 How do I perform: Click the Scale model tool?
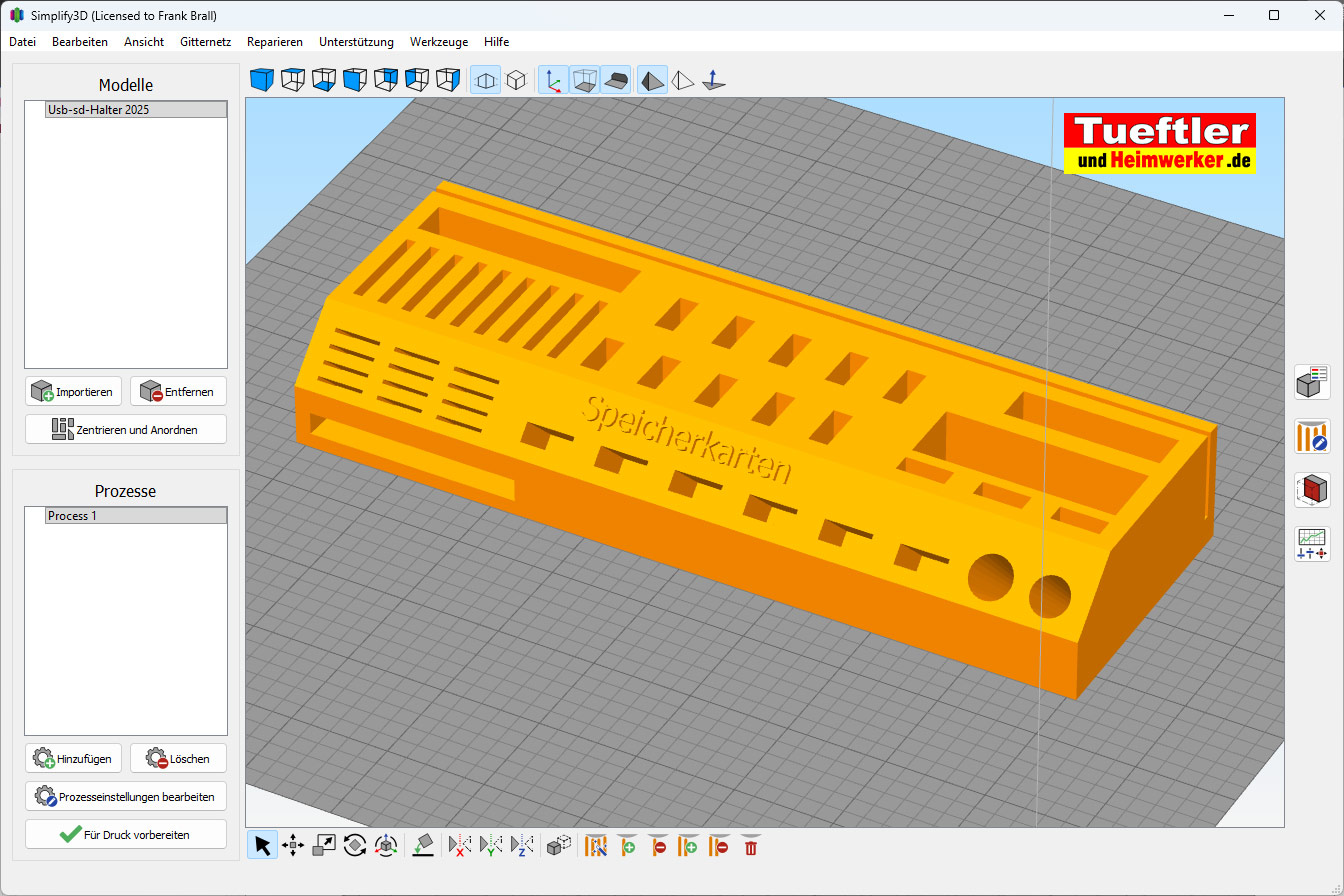click(x=324, y=846)
